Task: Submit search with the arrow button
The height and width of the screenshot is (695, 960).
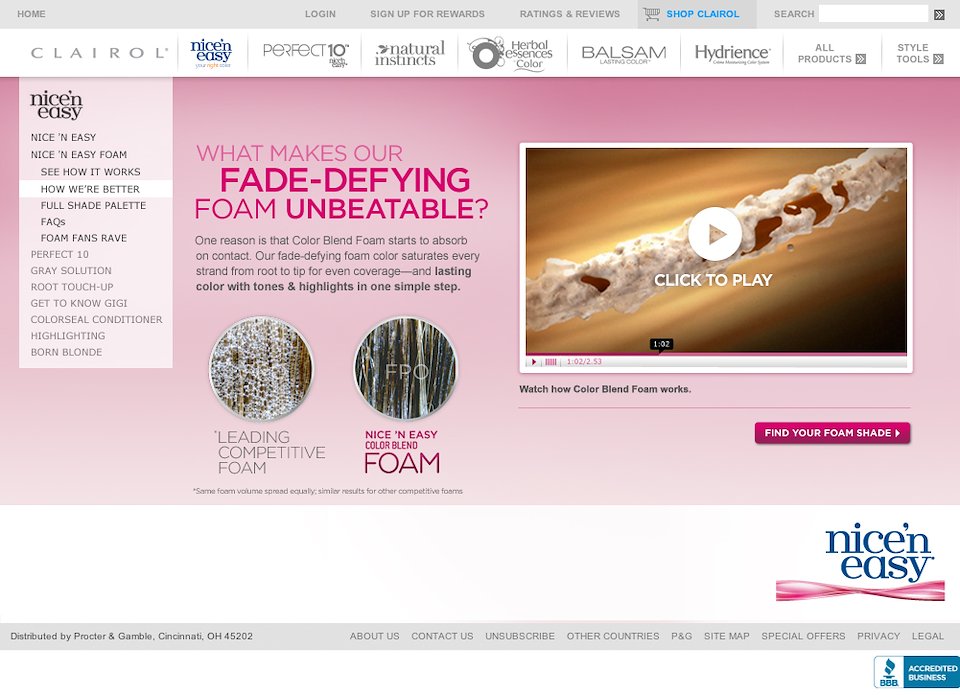Action: [x=939, y=14]
